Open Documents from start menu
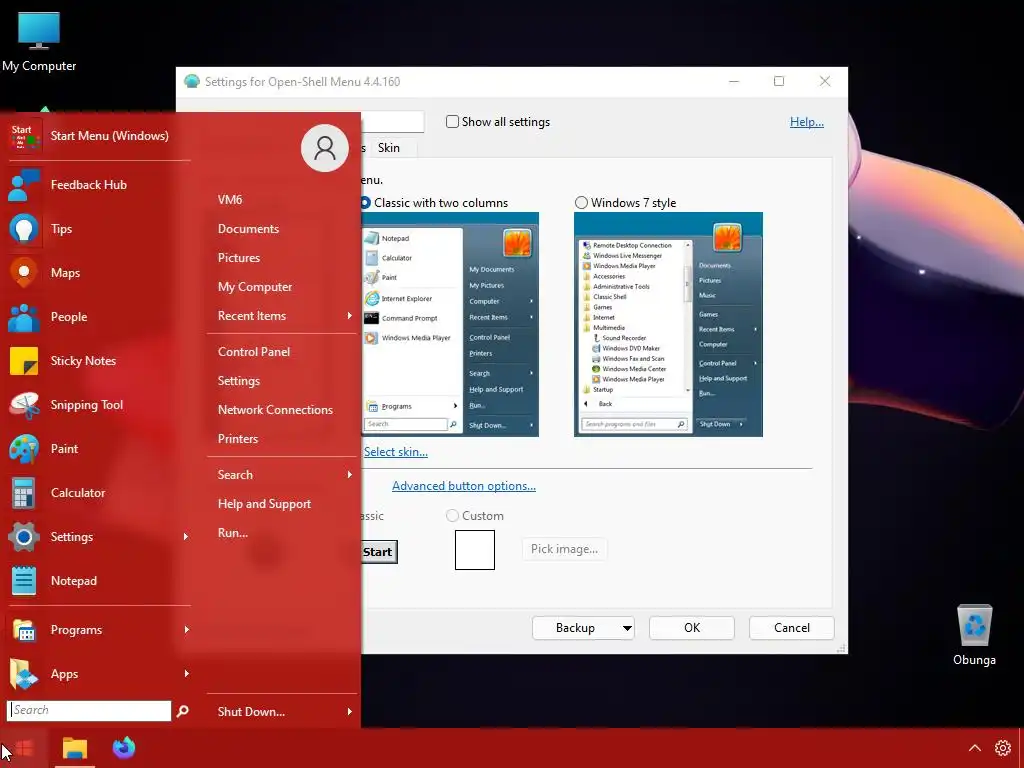The width and height of the screenshot is (1024, 768). pos(248,229)
